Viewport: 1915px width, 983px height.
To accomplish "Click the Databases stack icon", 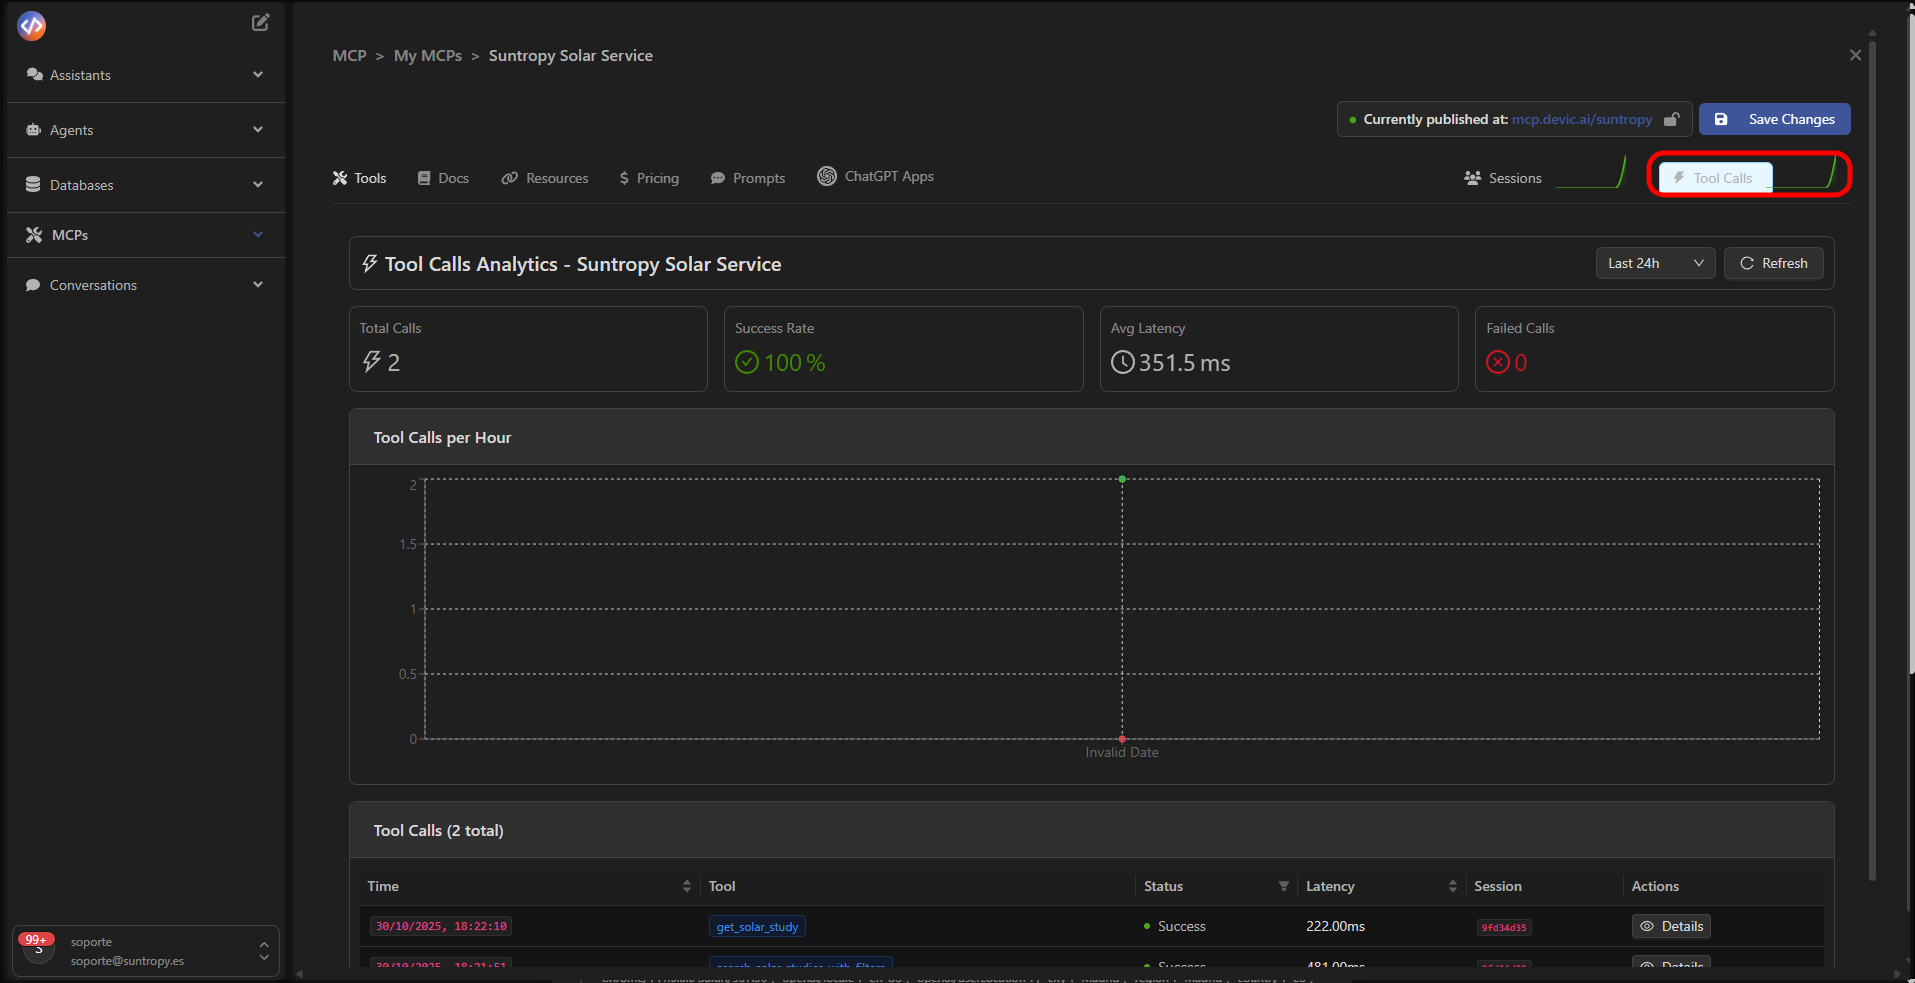I will (x=33, y=185).
